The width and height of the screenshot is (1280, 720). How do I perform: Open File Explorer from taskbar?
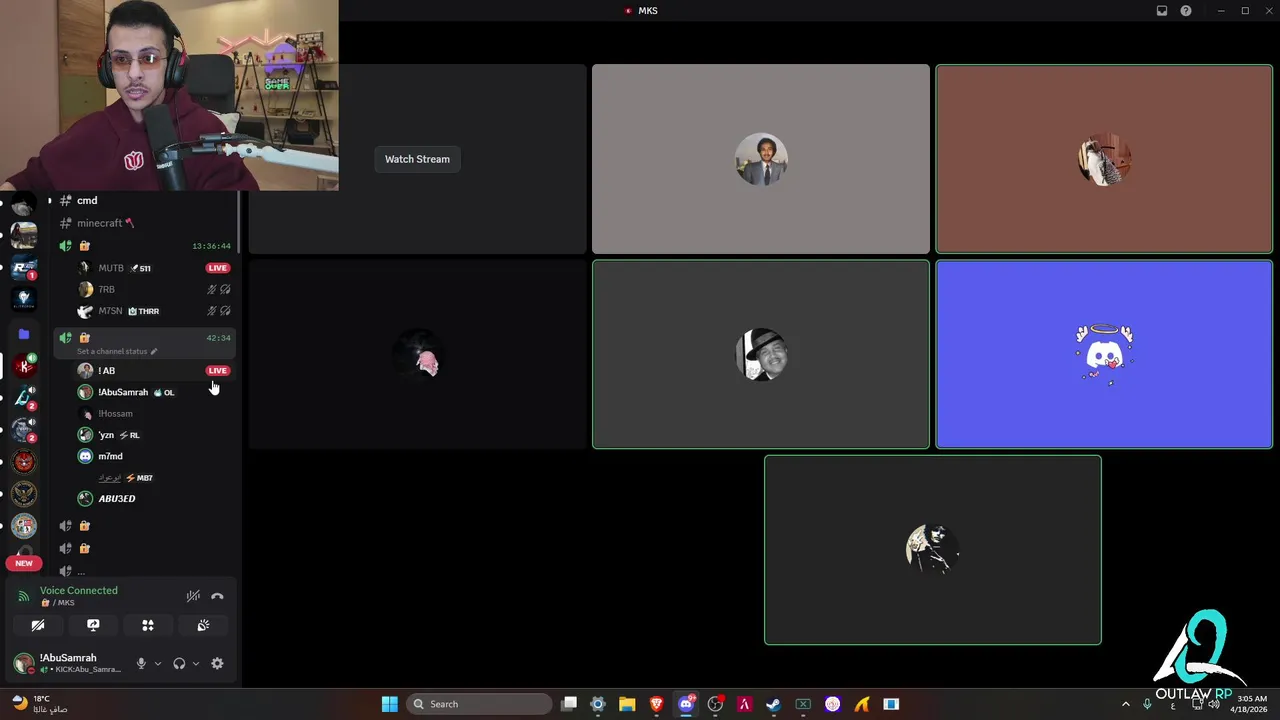coord(627,704)
